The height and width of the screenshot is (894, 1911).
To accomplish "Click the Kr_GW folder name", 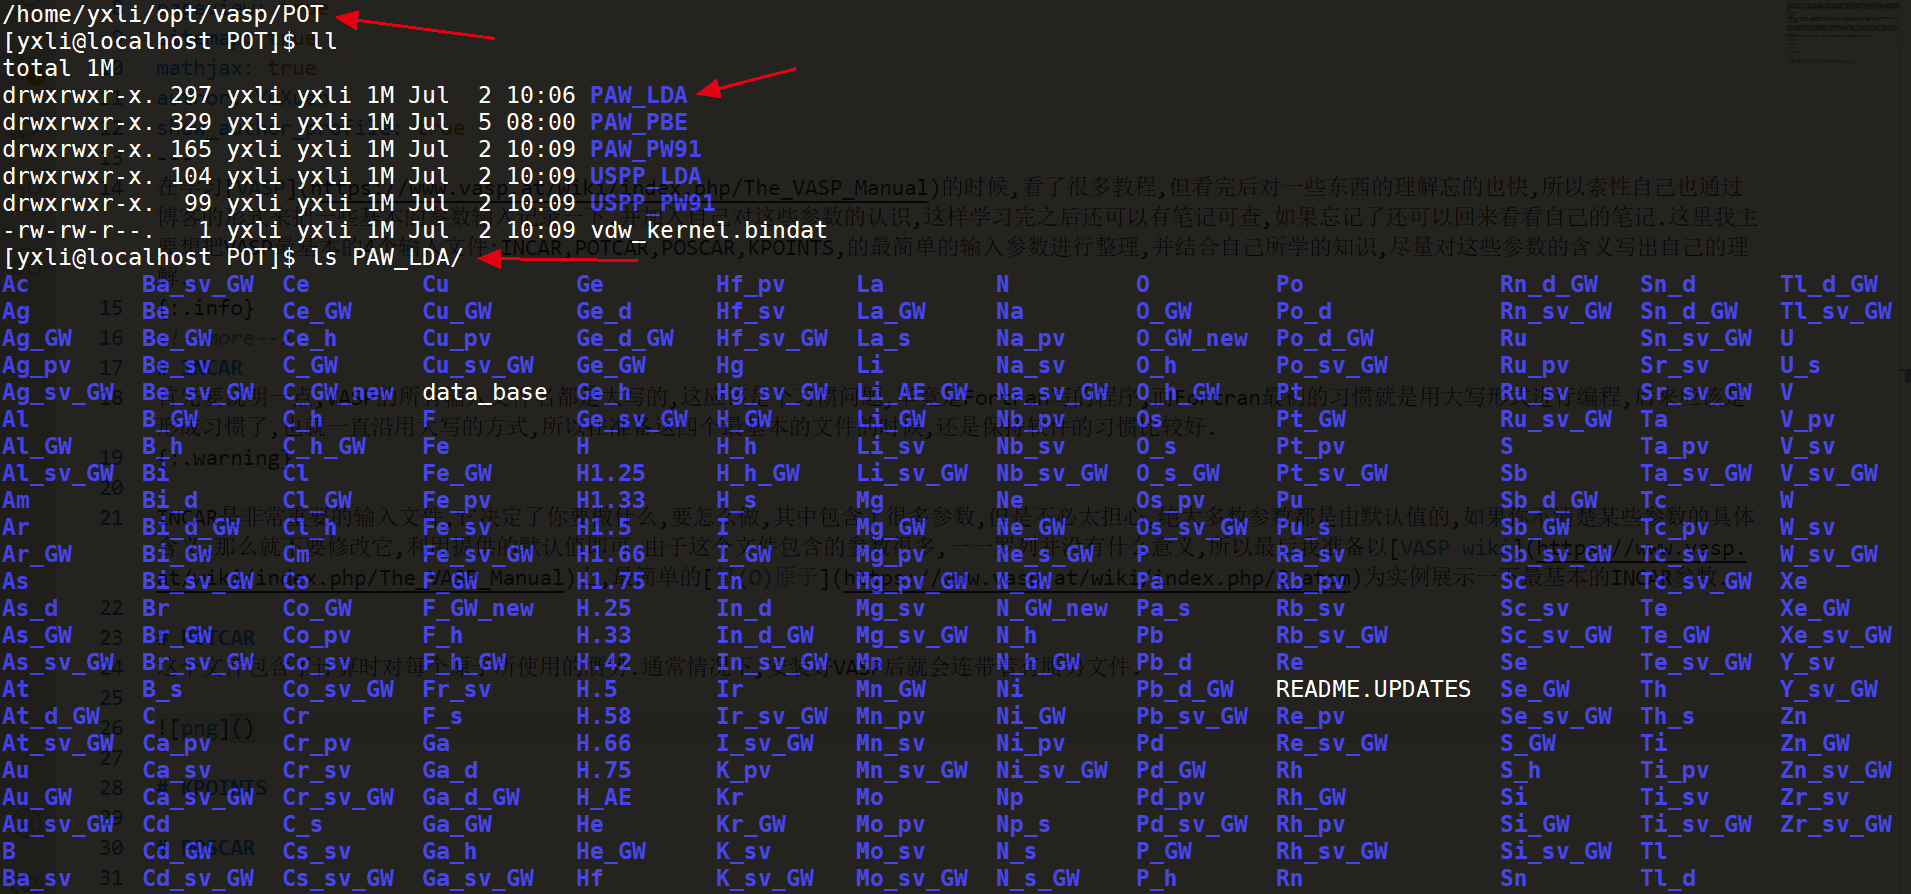I will point(751,824).
